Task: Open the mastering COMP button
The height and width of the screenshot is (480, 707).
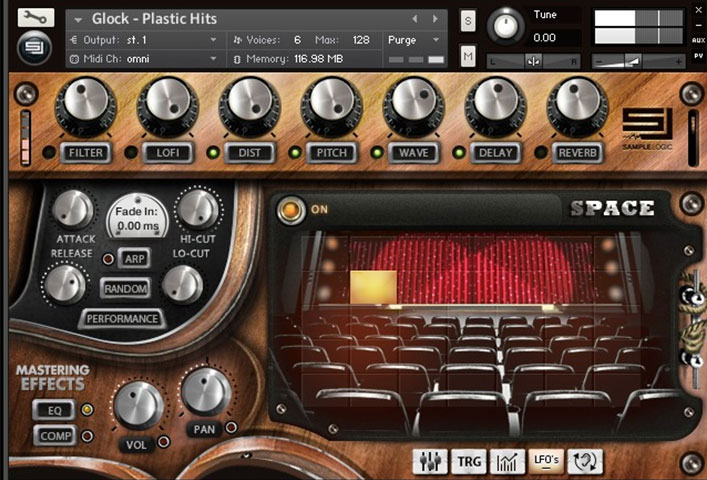Action: [55, 436]
